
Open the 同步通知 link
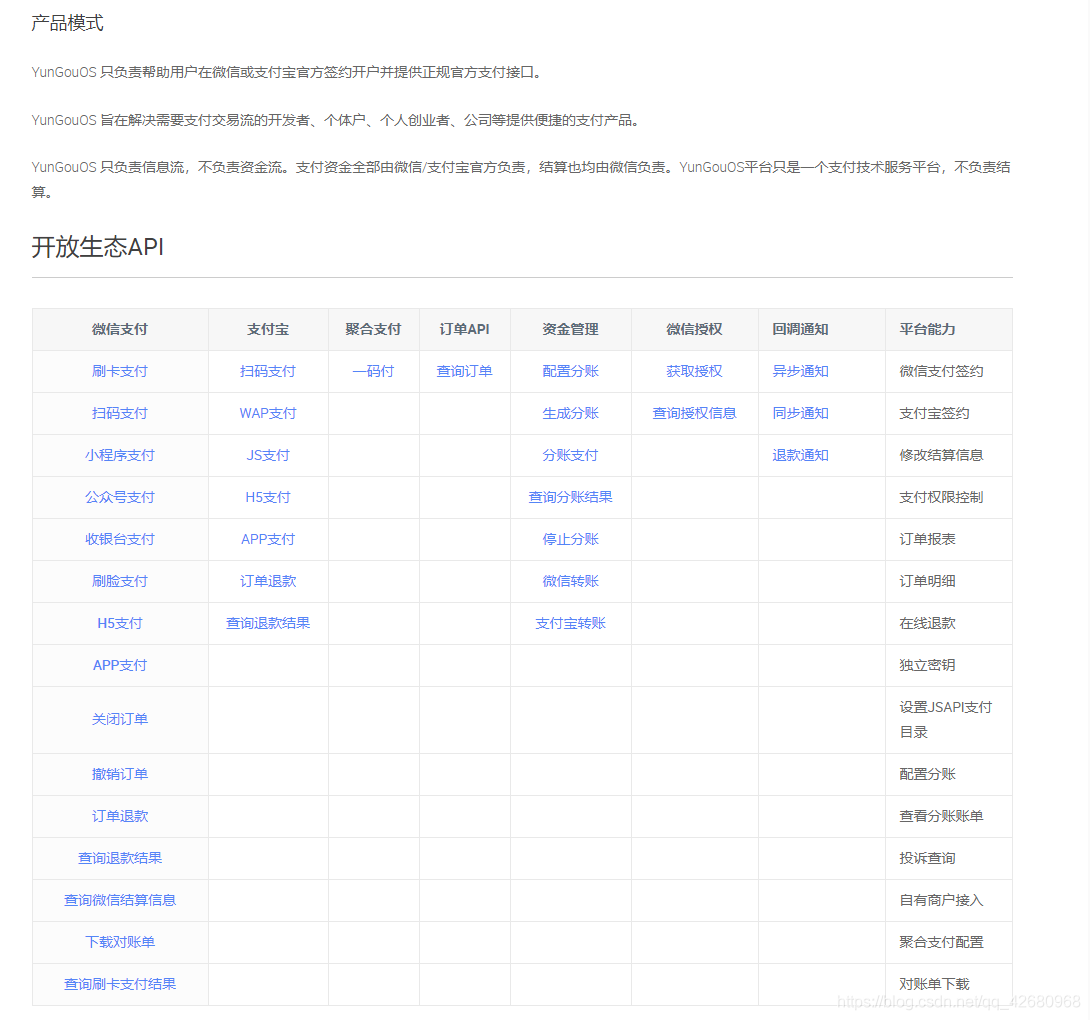tap(800, 413)
